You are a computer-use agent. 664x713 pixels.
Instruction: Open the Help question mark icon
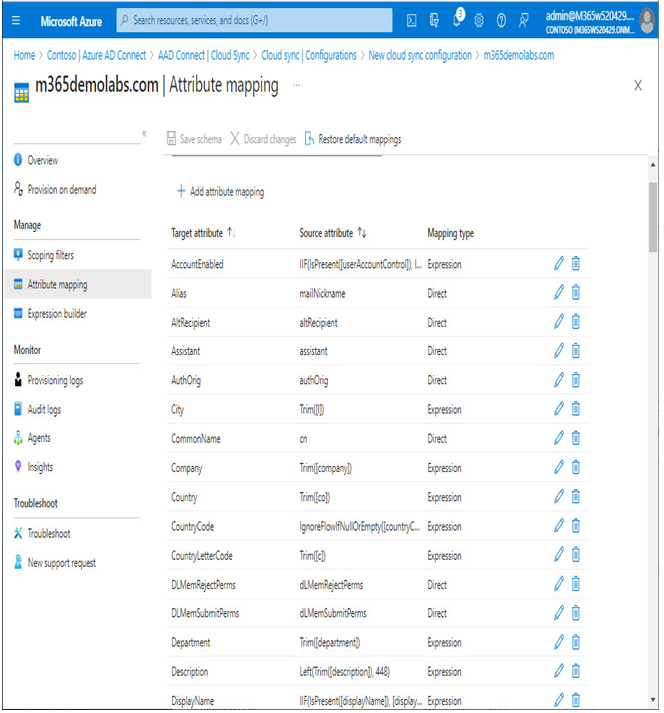(x=501, y=20)
